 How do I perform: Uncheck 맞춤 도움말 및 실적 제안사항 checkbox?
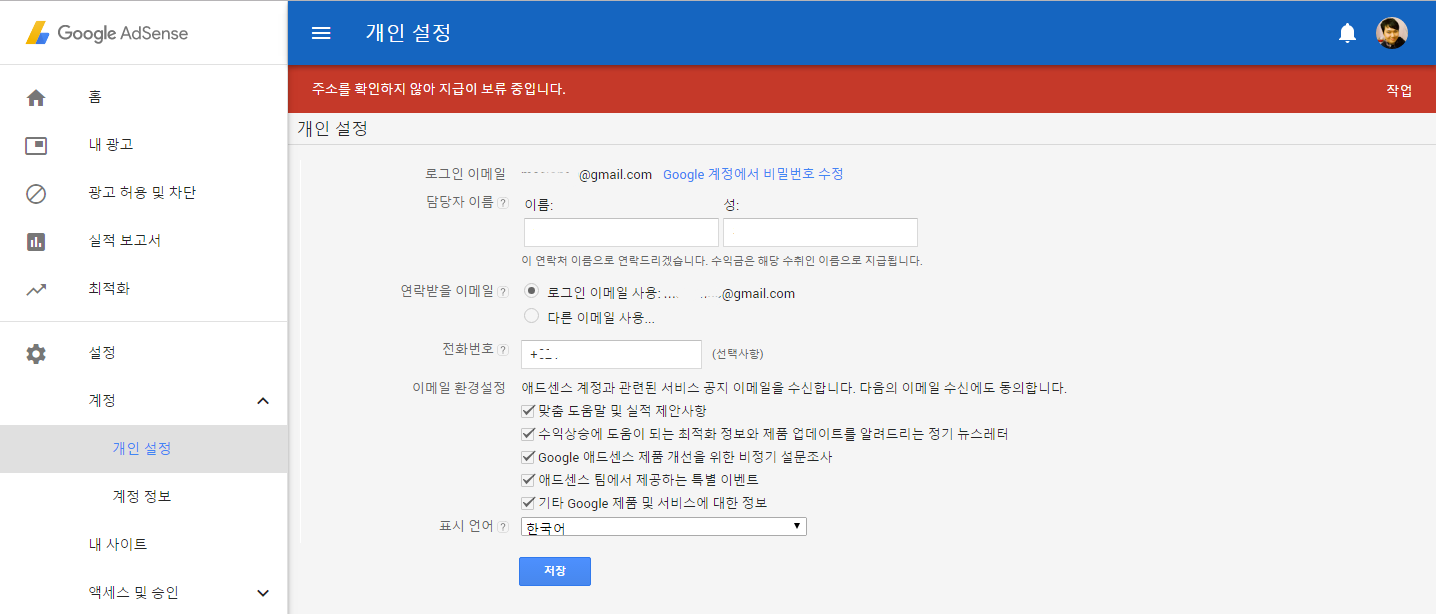pyautogui.click(x=528, y=411)
